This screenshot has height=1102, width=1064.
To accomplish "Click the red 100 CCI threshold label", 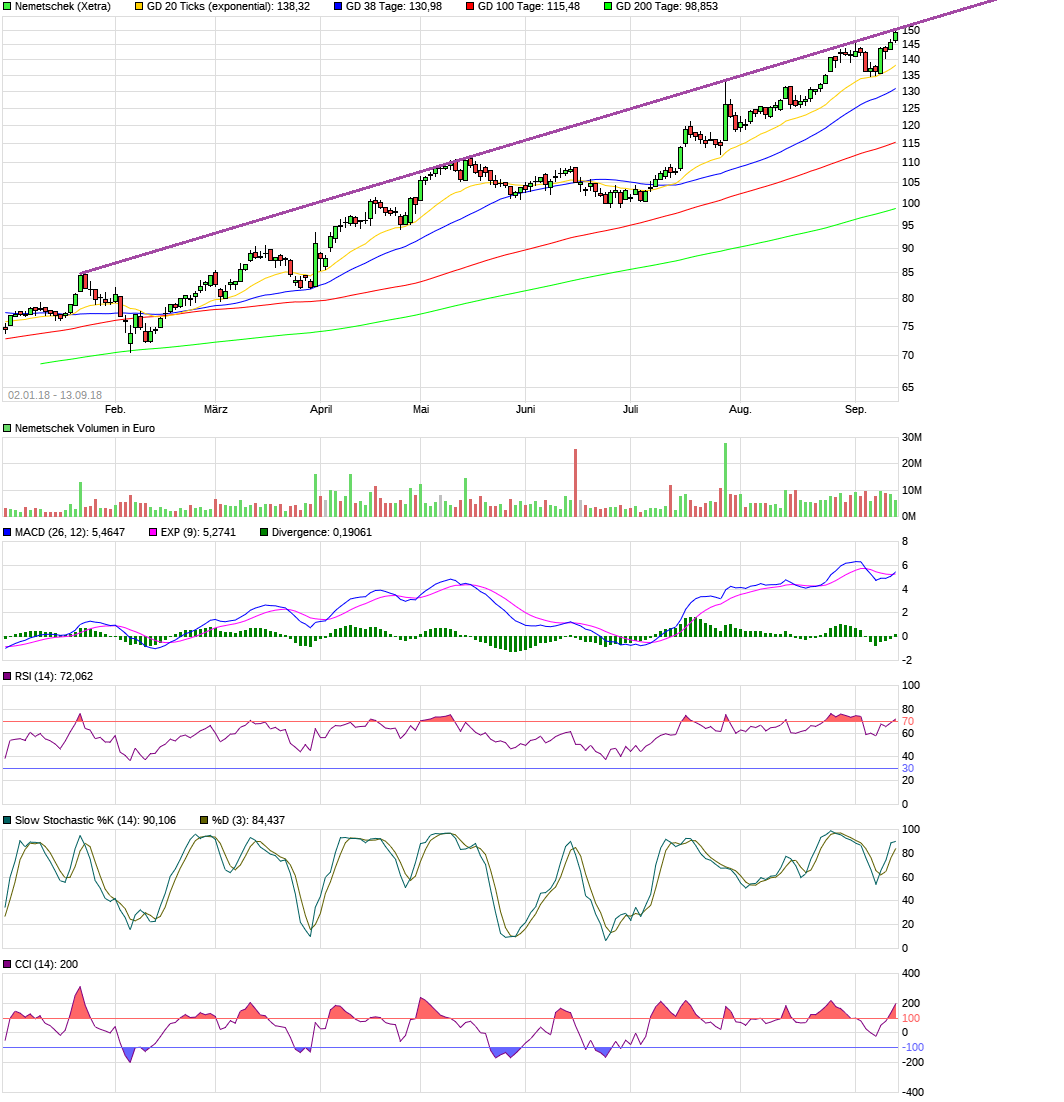I will coord(911,1018).
